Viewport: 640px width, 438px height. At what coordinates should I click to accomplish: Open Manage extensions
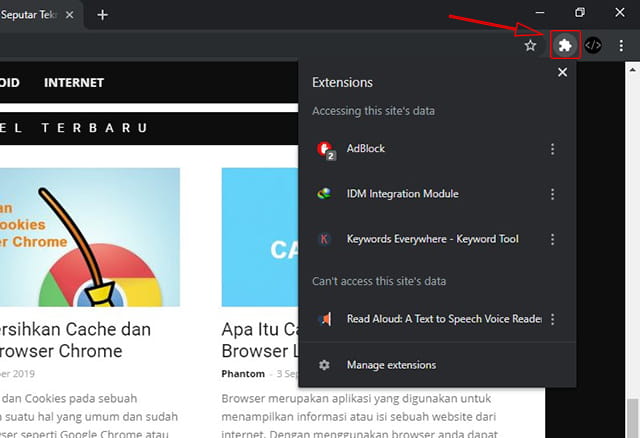point(437,365)
